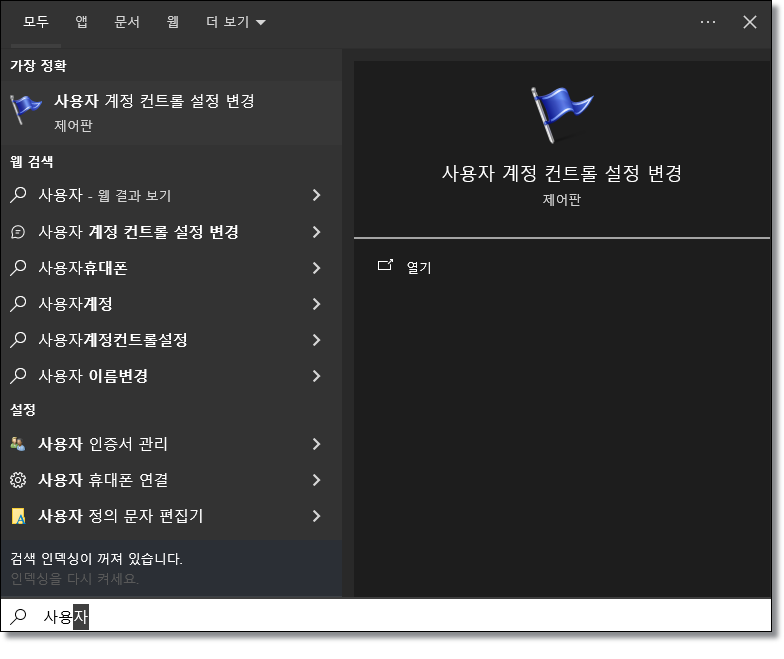The width and height of the screenshot is (784, 659).
Task: Close the search panel with X
Action: pos(750,22)
